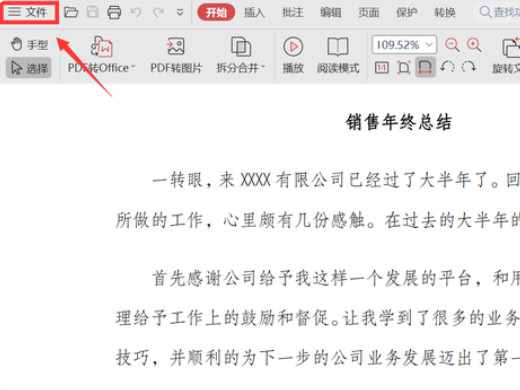Viewport: 520px width, 390px height.
Task: Switch to the 保护 tab
Action: point(406,12)
